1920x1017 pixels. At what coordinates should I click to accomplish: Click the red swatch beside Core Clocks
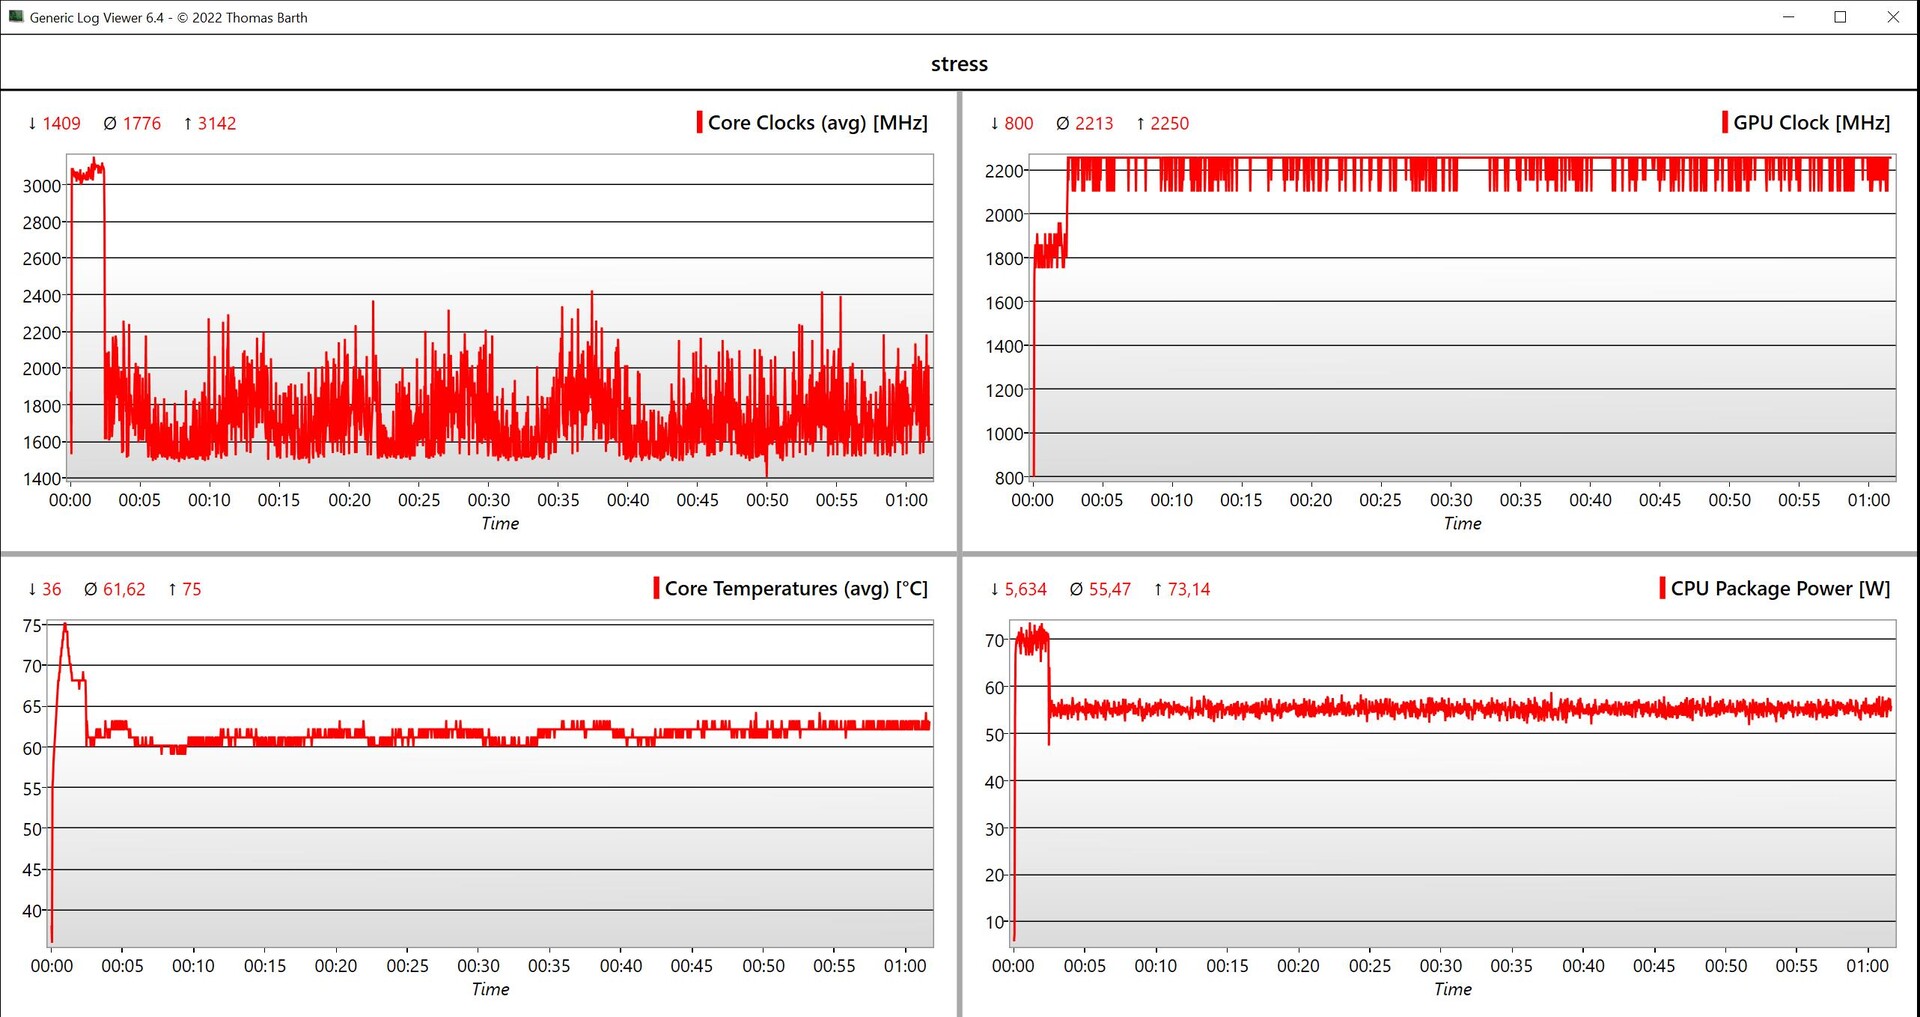[x=699, y=122]
